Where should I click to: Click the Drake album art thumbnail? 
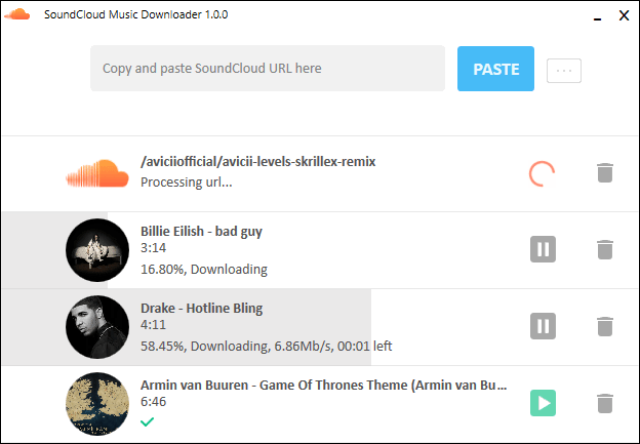coord(97,327)
